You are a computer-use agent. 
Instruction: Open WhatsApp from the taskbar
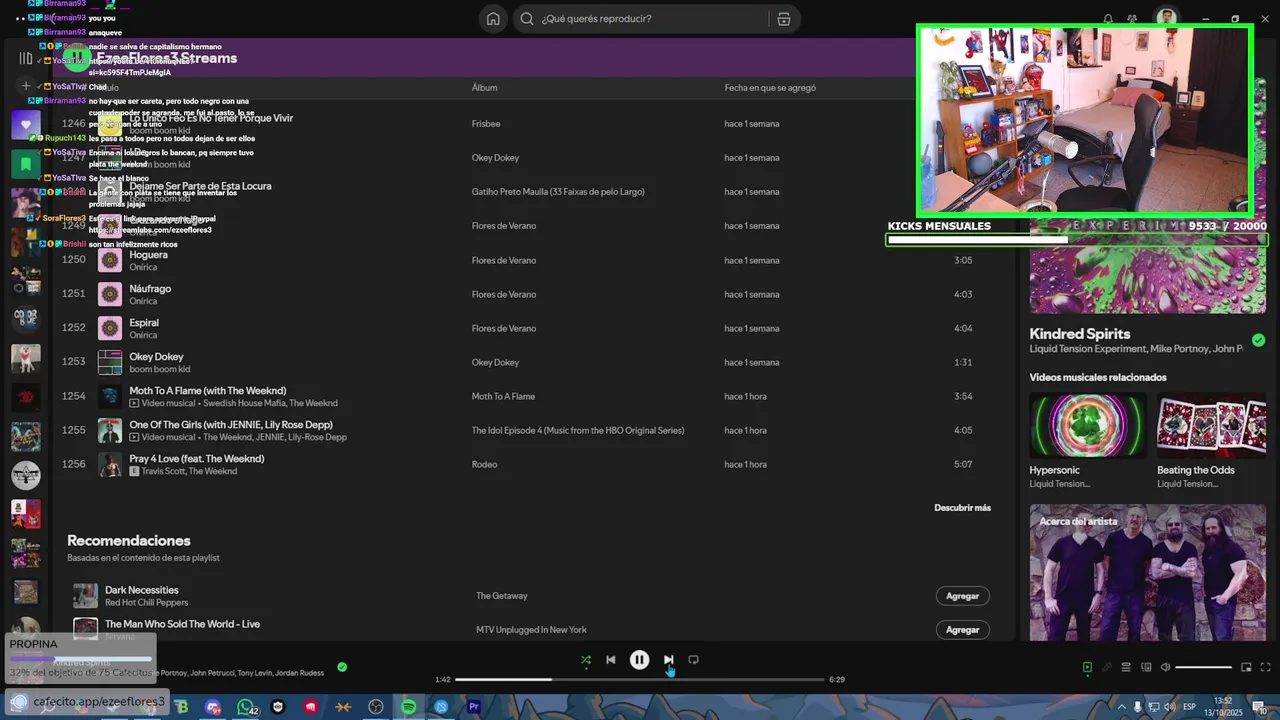point(246,707)
